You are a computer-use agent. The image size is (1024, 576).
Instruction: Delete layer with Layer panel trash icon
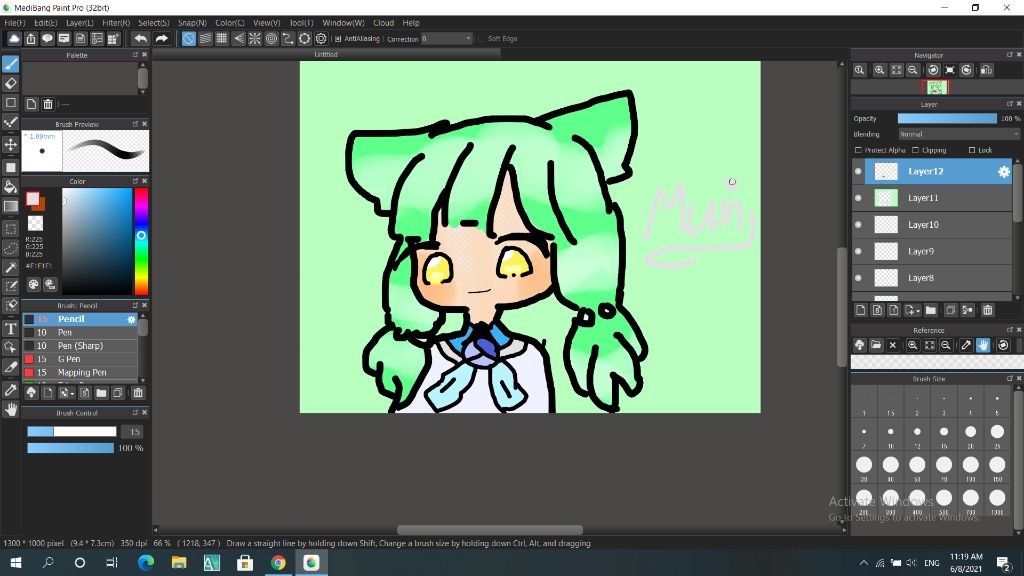tap(987, 310)
